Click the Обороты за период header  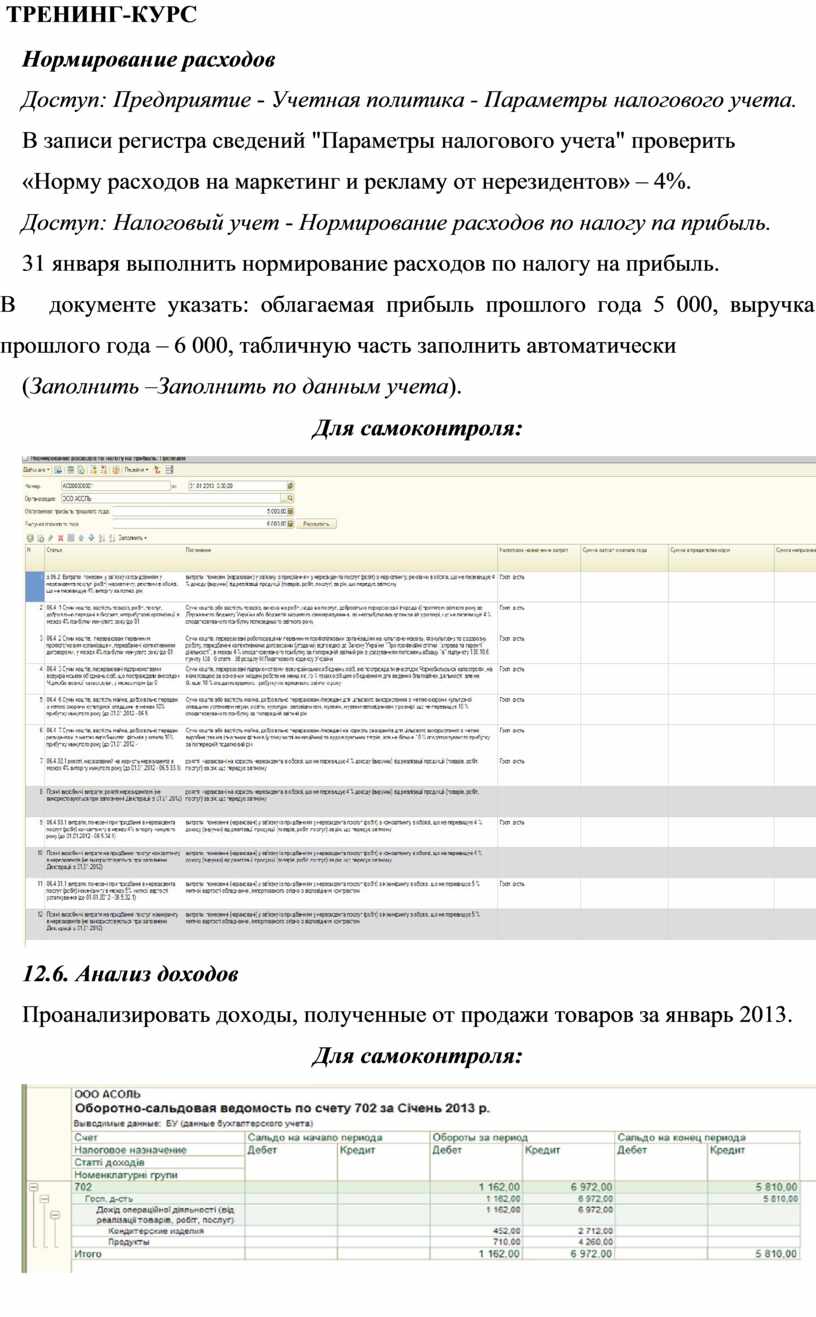point(522,1138)
